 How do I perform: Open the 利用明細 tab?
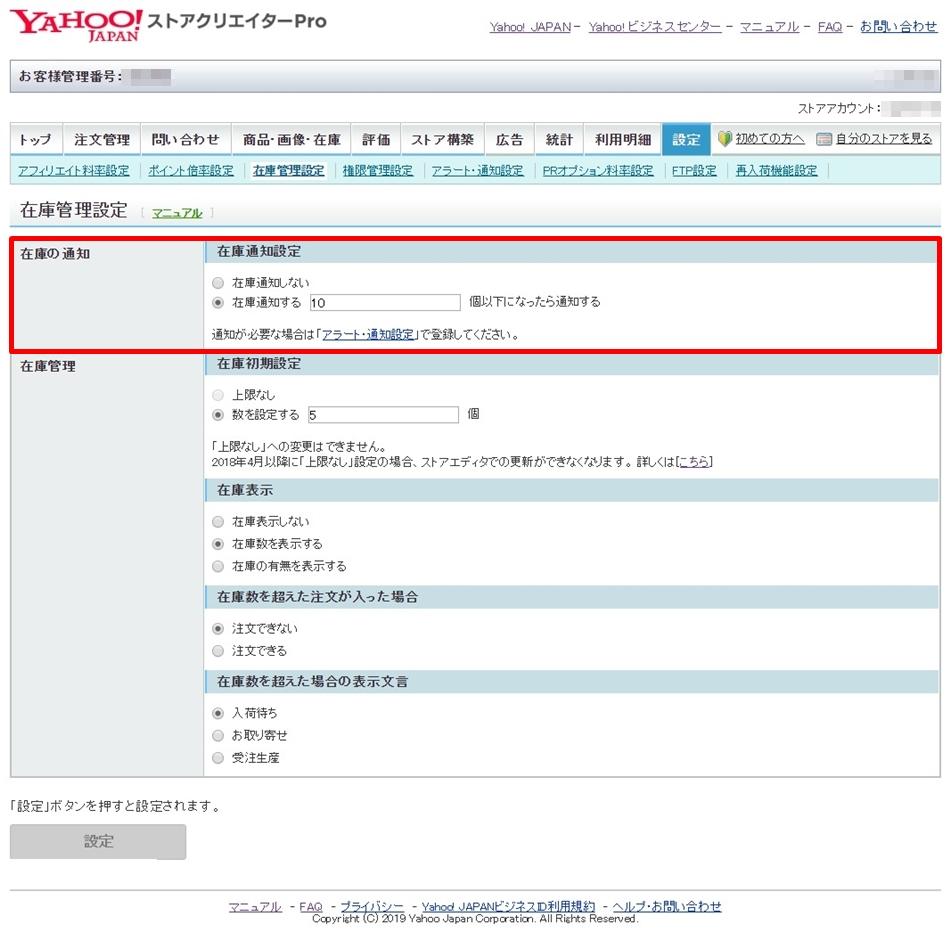(623, 139)
